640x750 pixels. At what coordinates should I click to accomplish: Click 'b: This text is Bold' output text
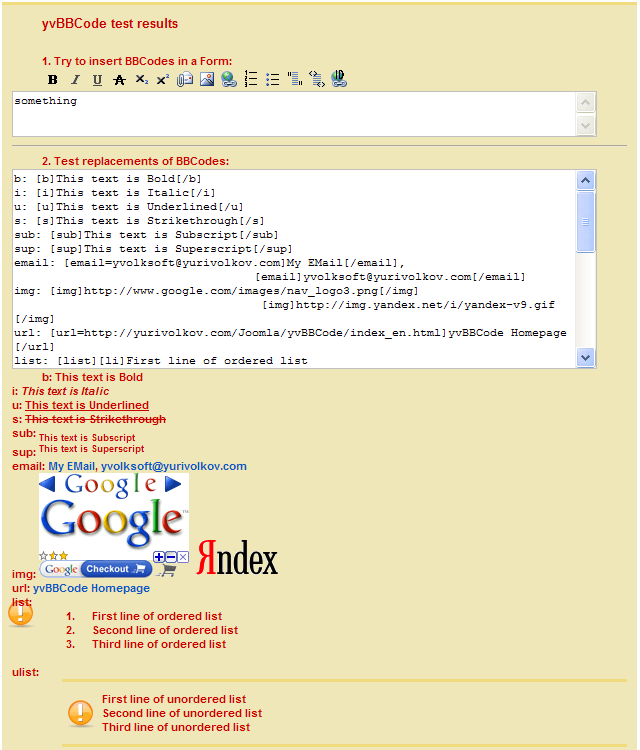click(x=92, y=377)
